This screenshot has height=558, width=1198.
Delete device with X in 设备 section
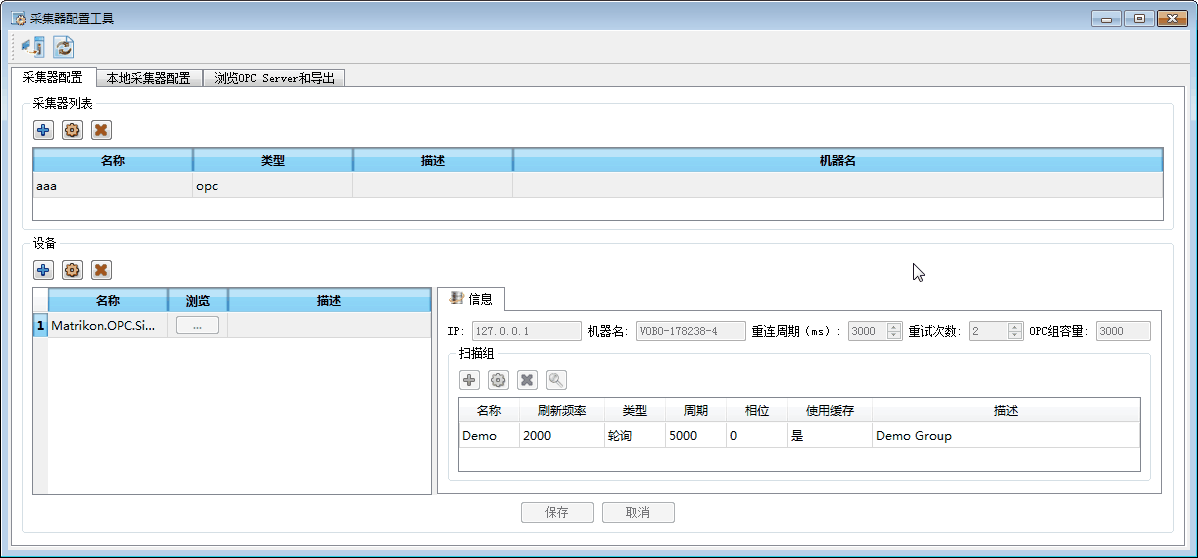point(101,270)
